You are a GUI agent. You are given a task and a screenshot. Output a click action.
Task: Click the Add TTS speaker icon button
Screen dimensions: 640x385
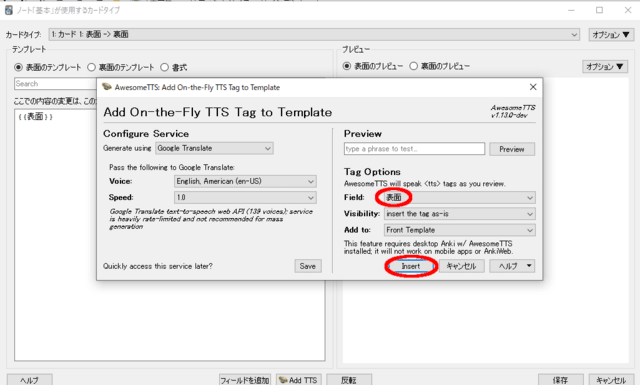[x=299, y=380]
